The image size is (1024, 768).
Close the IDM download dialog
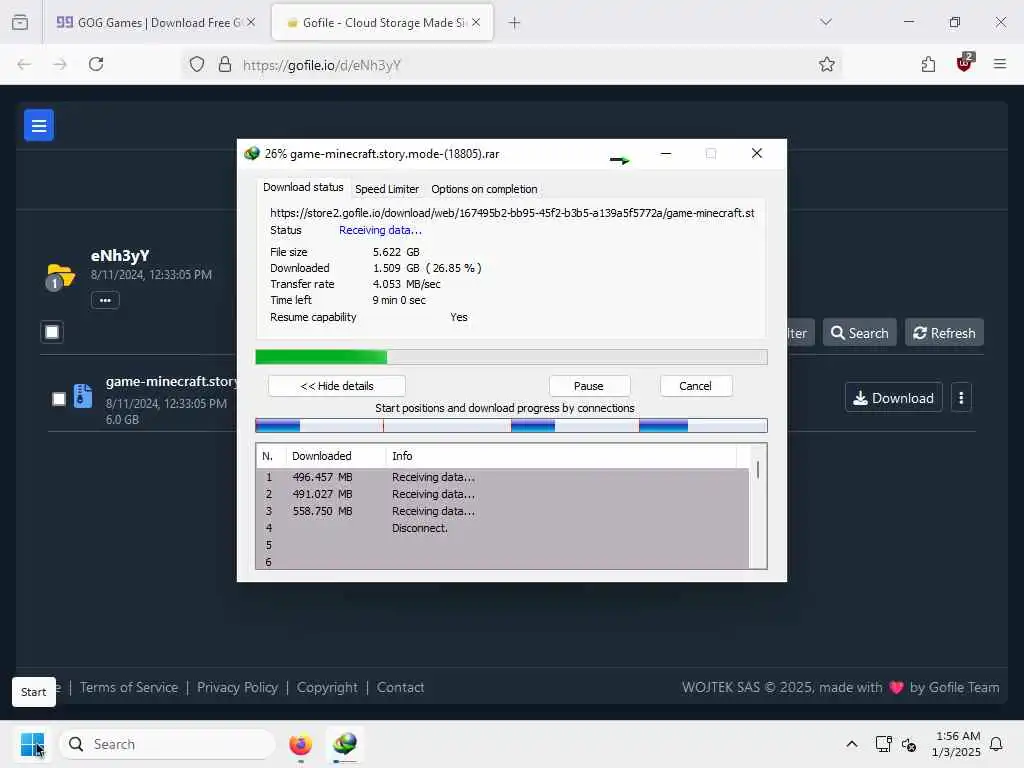click(756, 153)
